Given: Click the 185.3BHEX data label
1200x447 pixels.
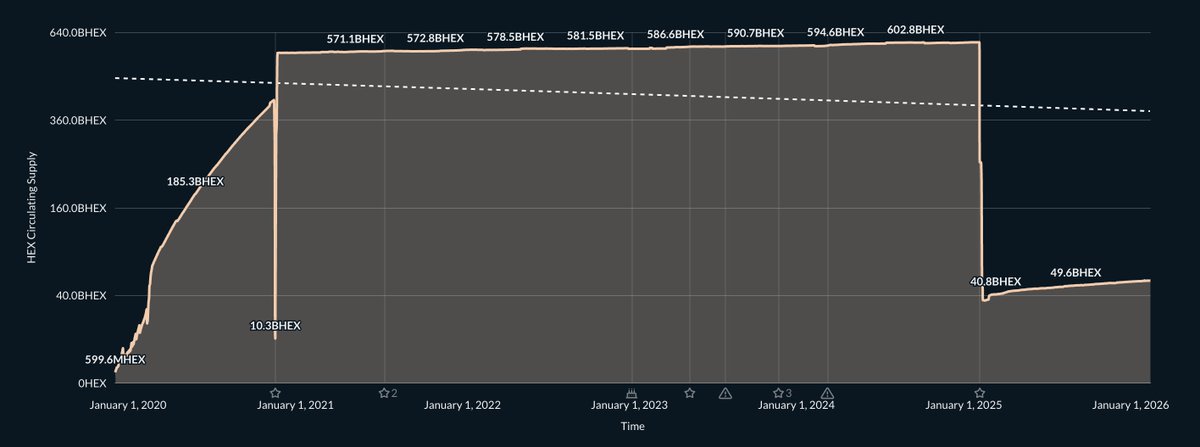Looking at the screenshot, I should coord(195,182).
